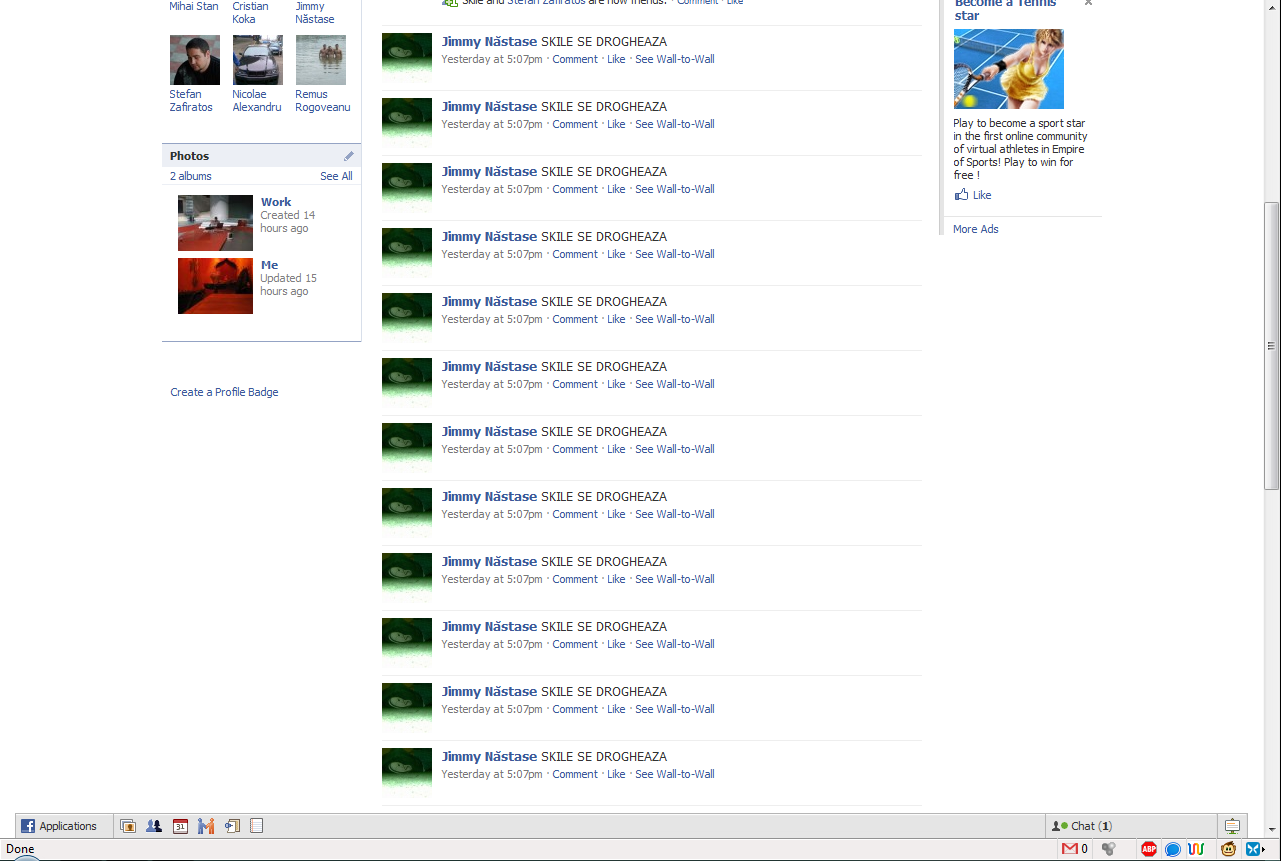
Task: Click the icon just right of the M-shaped icon
Action: tap(232, 826)
